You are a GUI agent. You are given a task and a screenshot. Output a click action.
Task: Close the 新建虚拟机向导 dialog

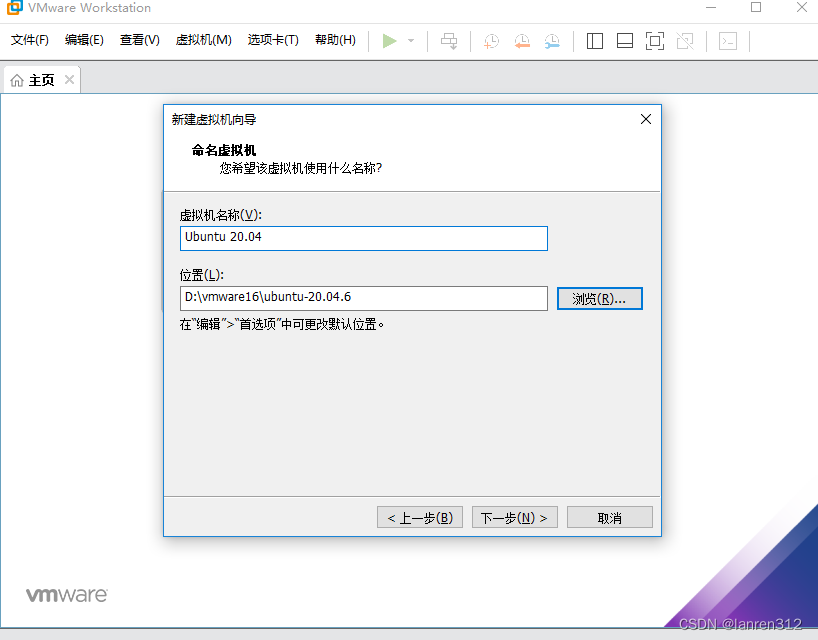(x=646, y=119)
